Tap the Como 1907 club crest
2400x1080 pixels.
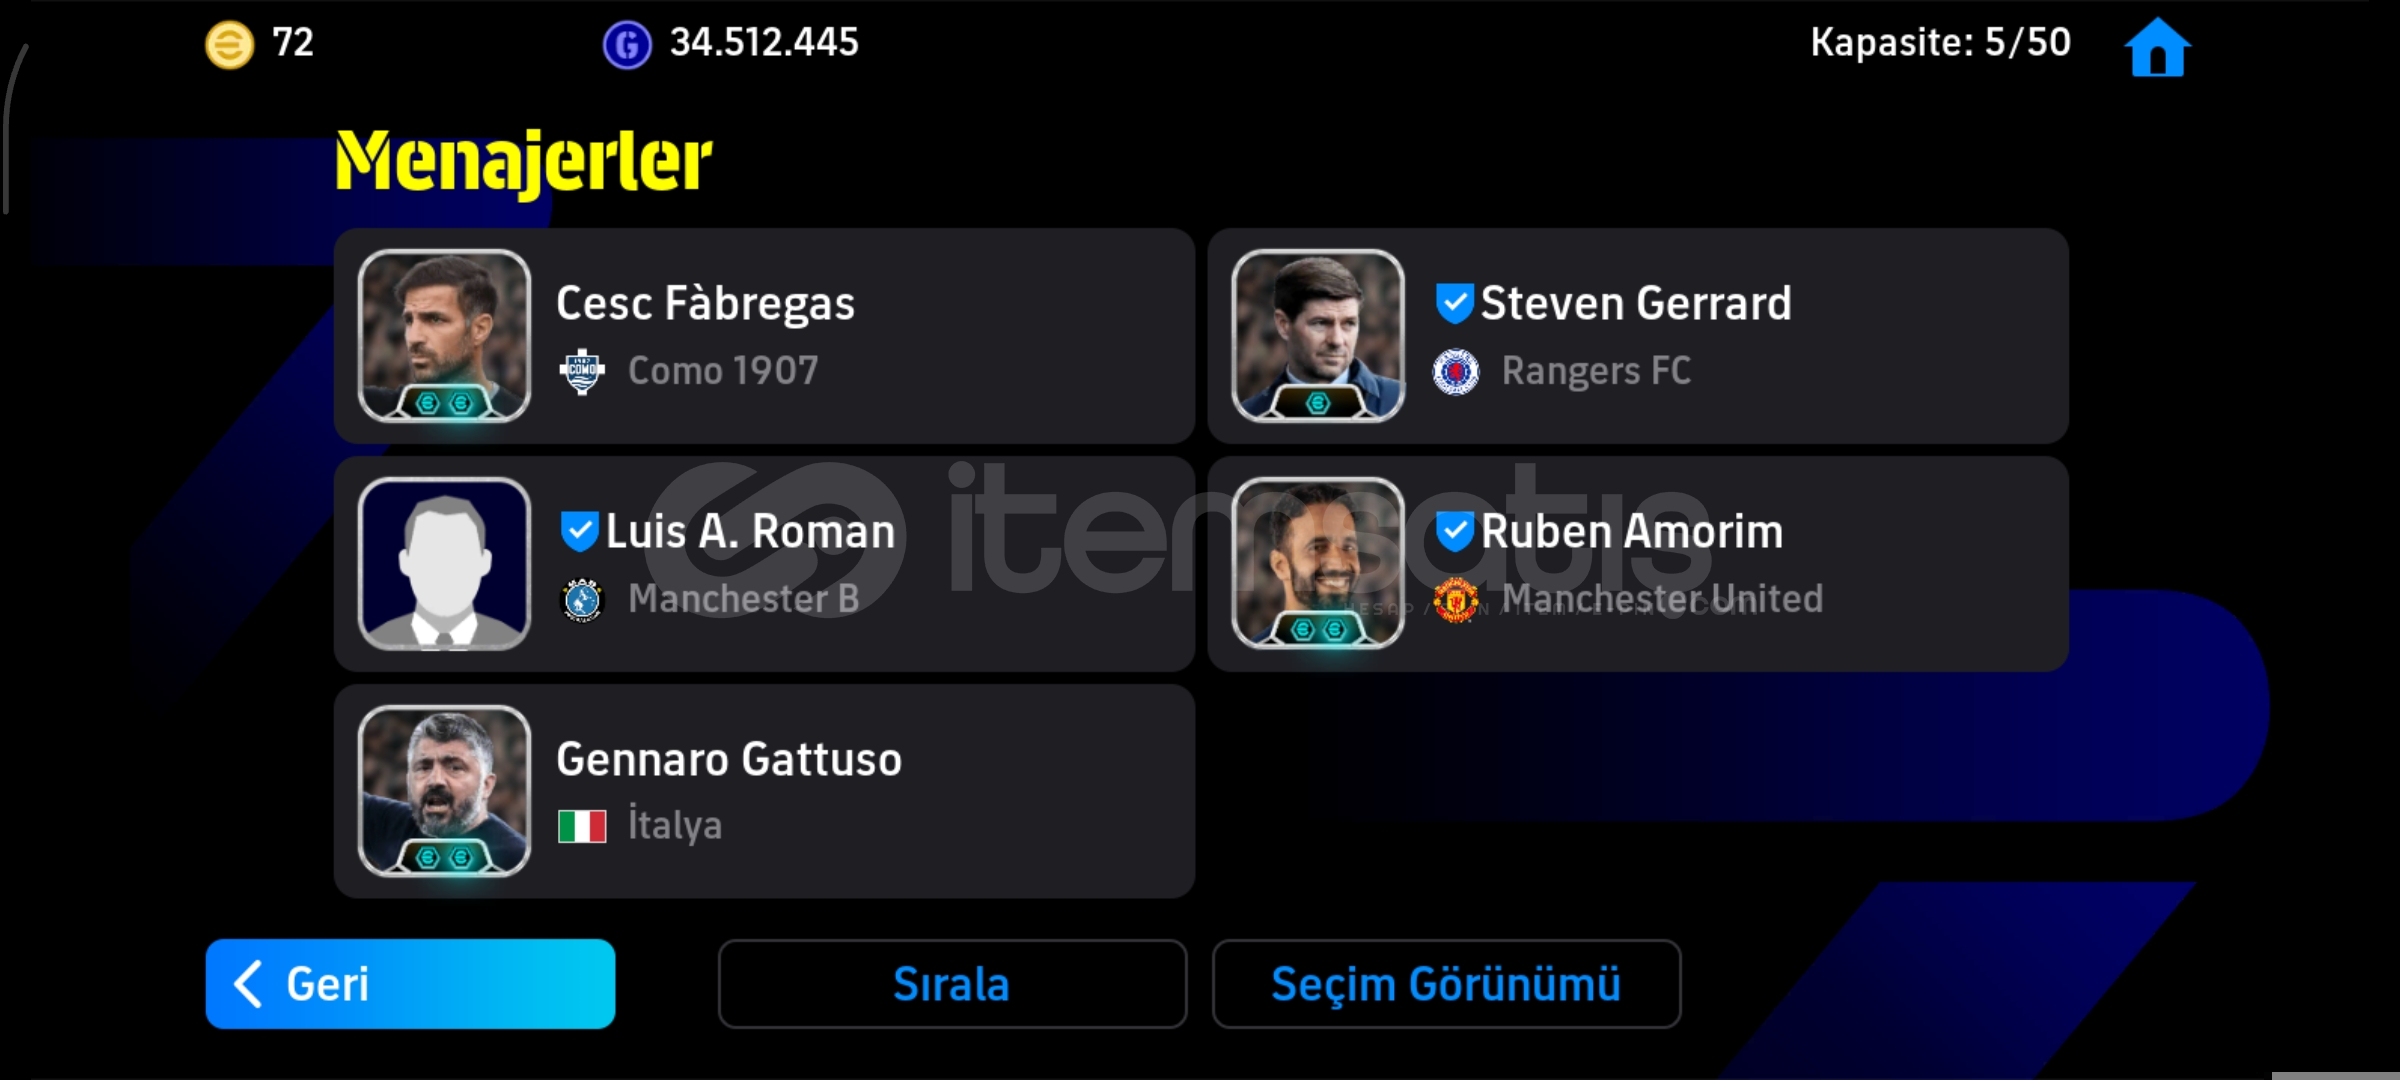pyautogui.click(x=582, y=372)
